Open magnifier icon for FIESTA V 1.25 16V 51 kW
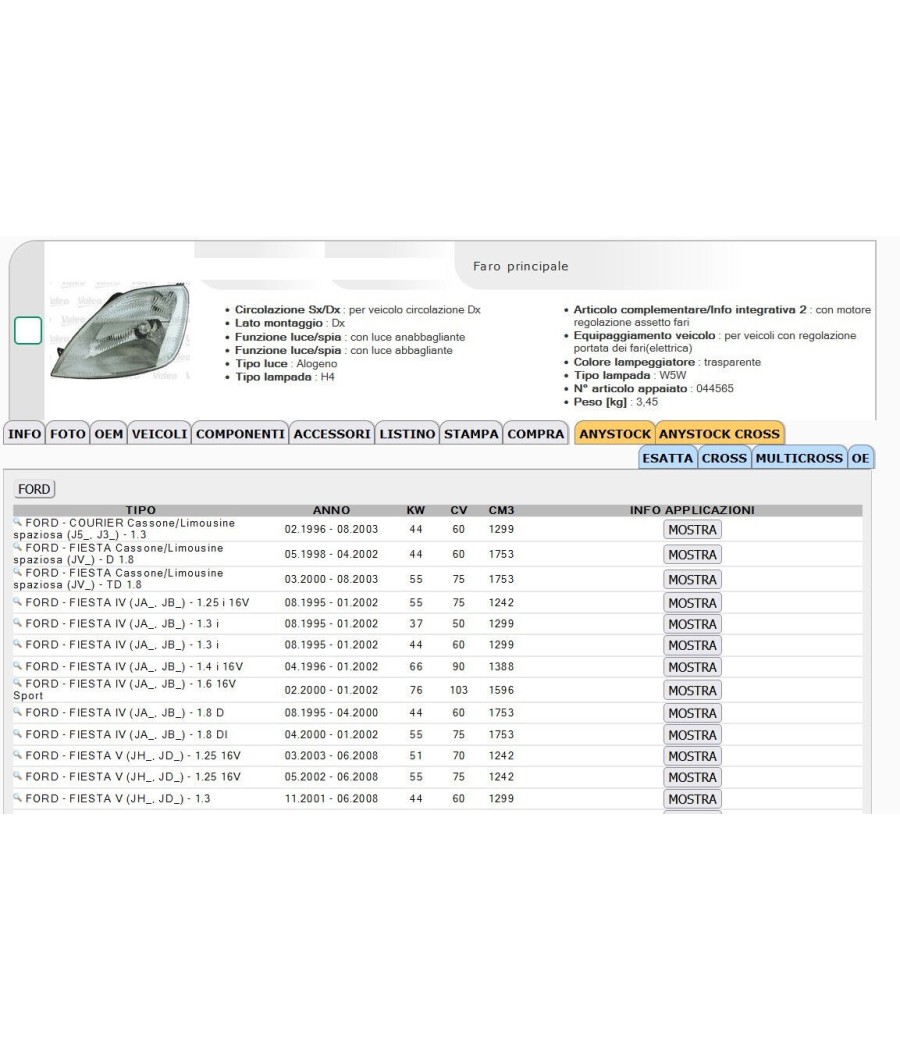Viewport: 900px width, 1050px height. coord(18,755)
